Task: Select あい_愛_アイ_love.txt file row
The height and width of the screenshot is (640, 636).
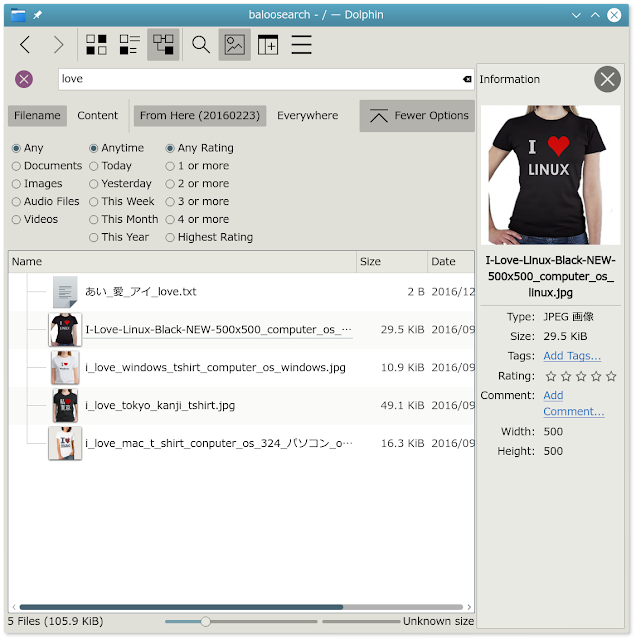Action: click(x=242, y=291)
